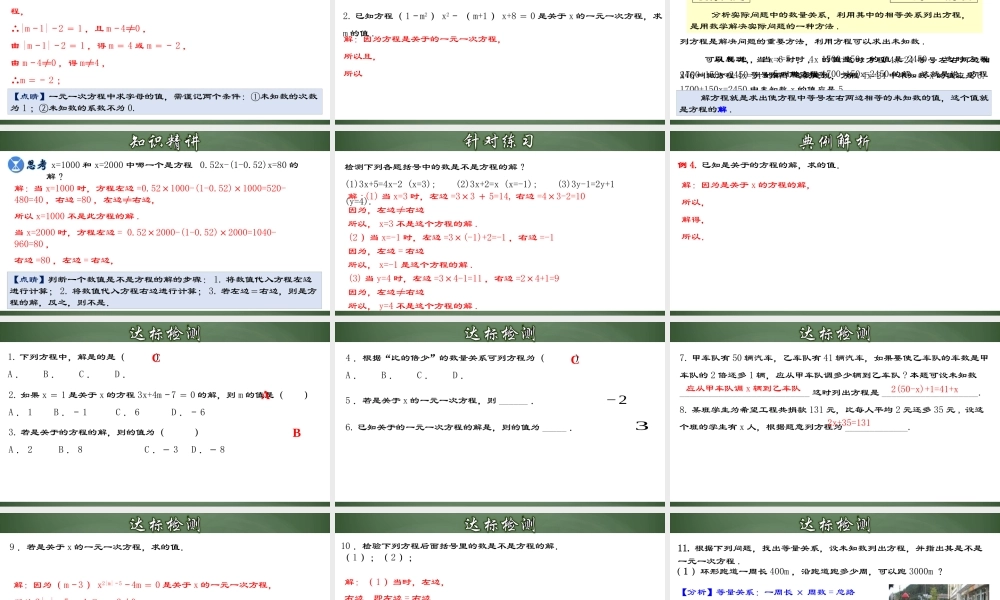Click question 10. 检验下列方程后面括号里的数
Image resolution: width=1000 pixels, height=600 pixels.
click(x=450, y=546)
